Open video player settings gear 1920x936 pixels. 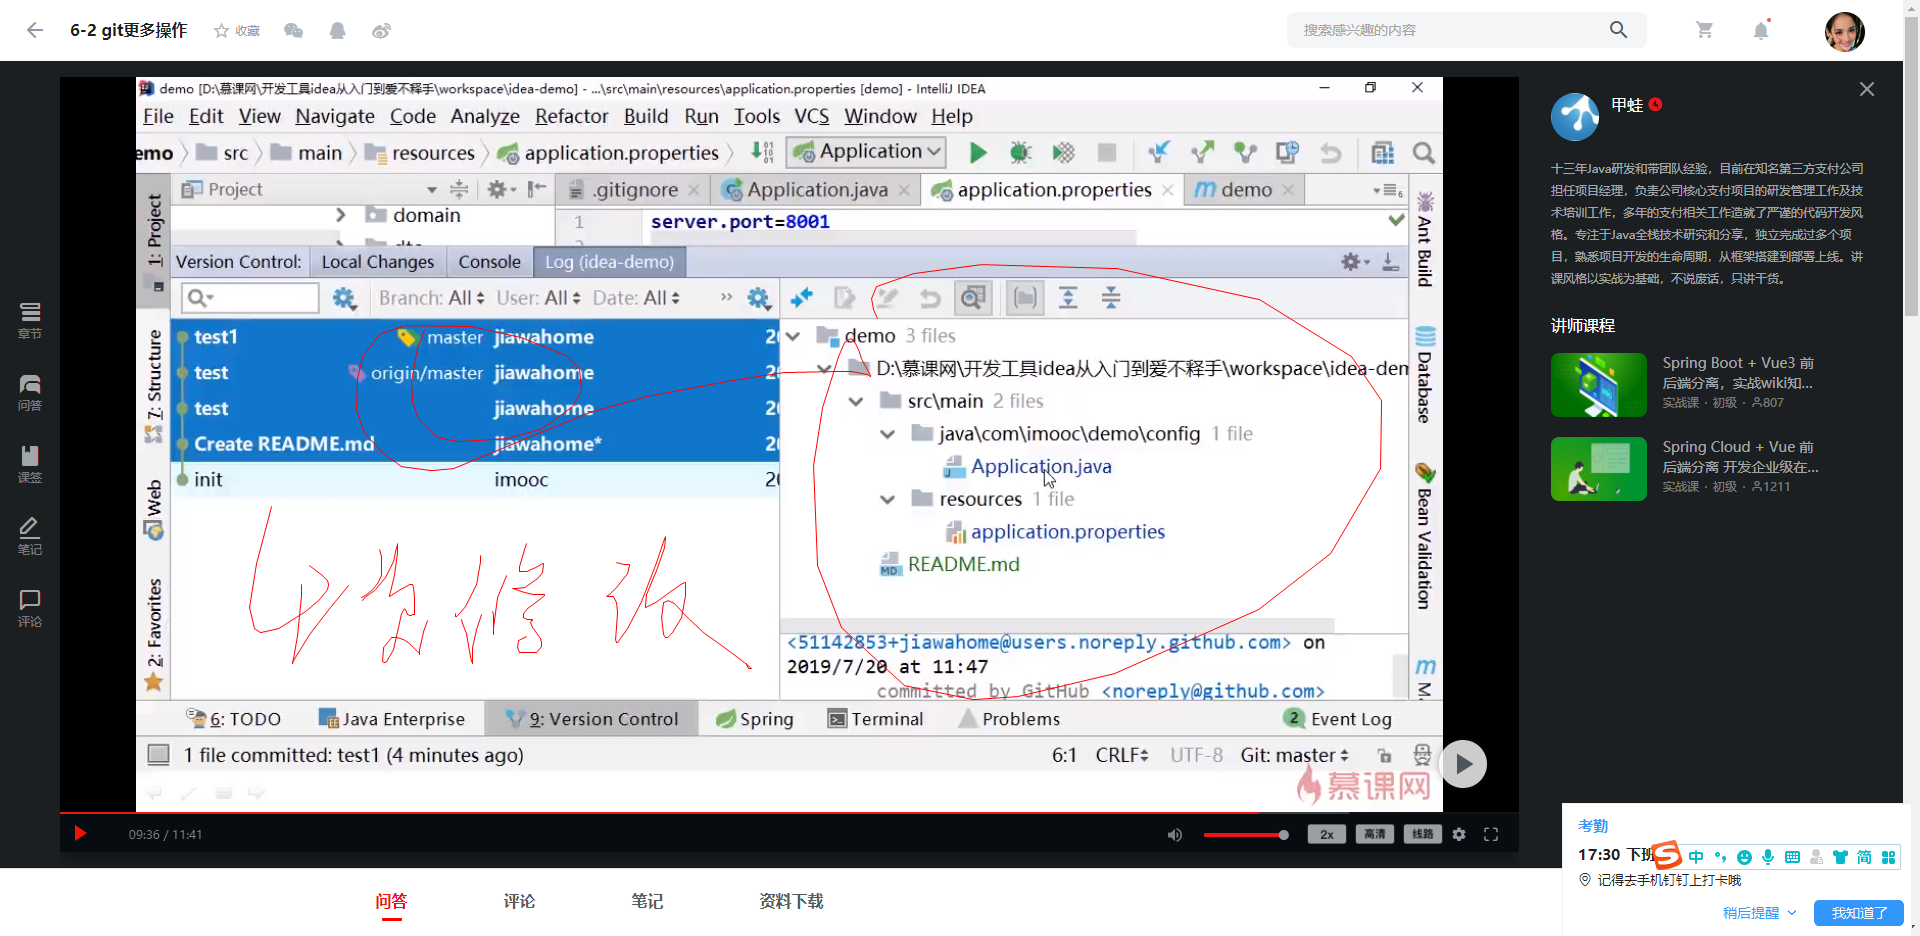[1459, 834]
